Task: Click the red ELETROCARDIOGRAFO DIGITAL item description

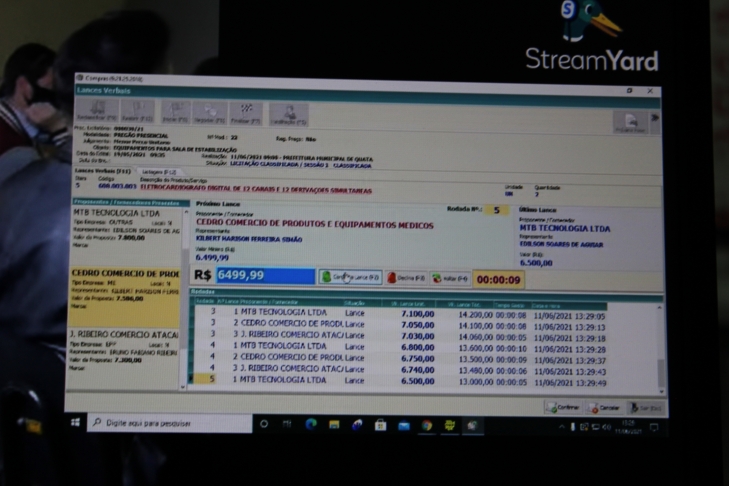Action: pos(256,190)
